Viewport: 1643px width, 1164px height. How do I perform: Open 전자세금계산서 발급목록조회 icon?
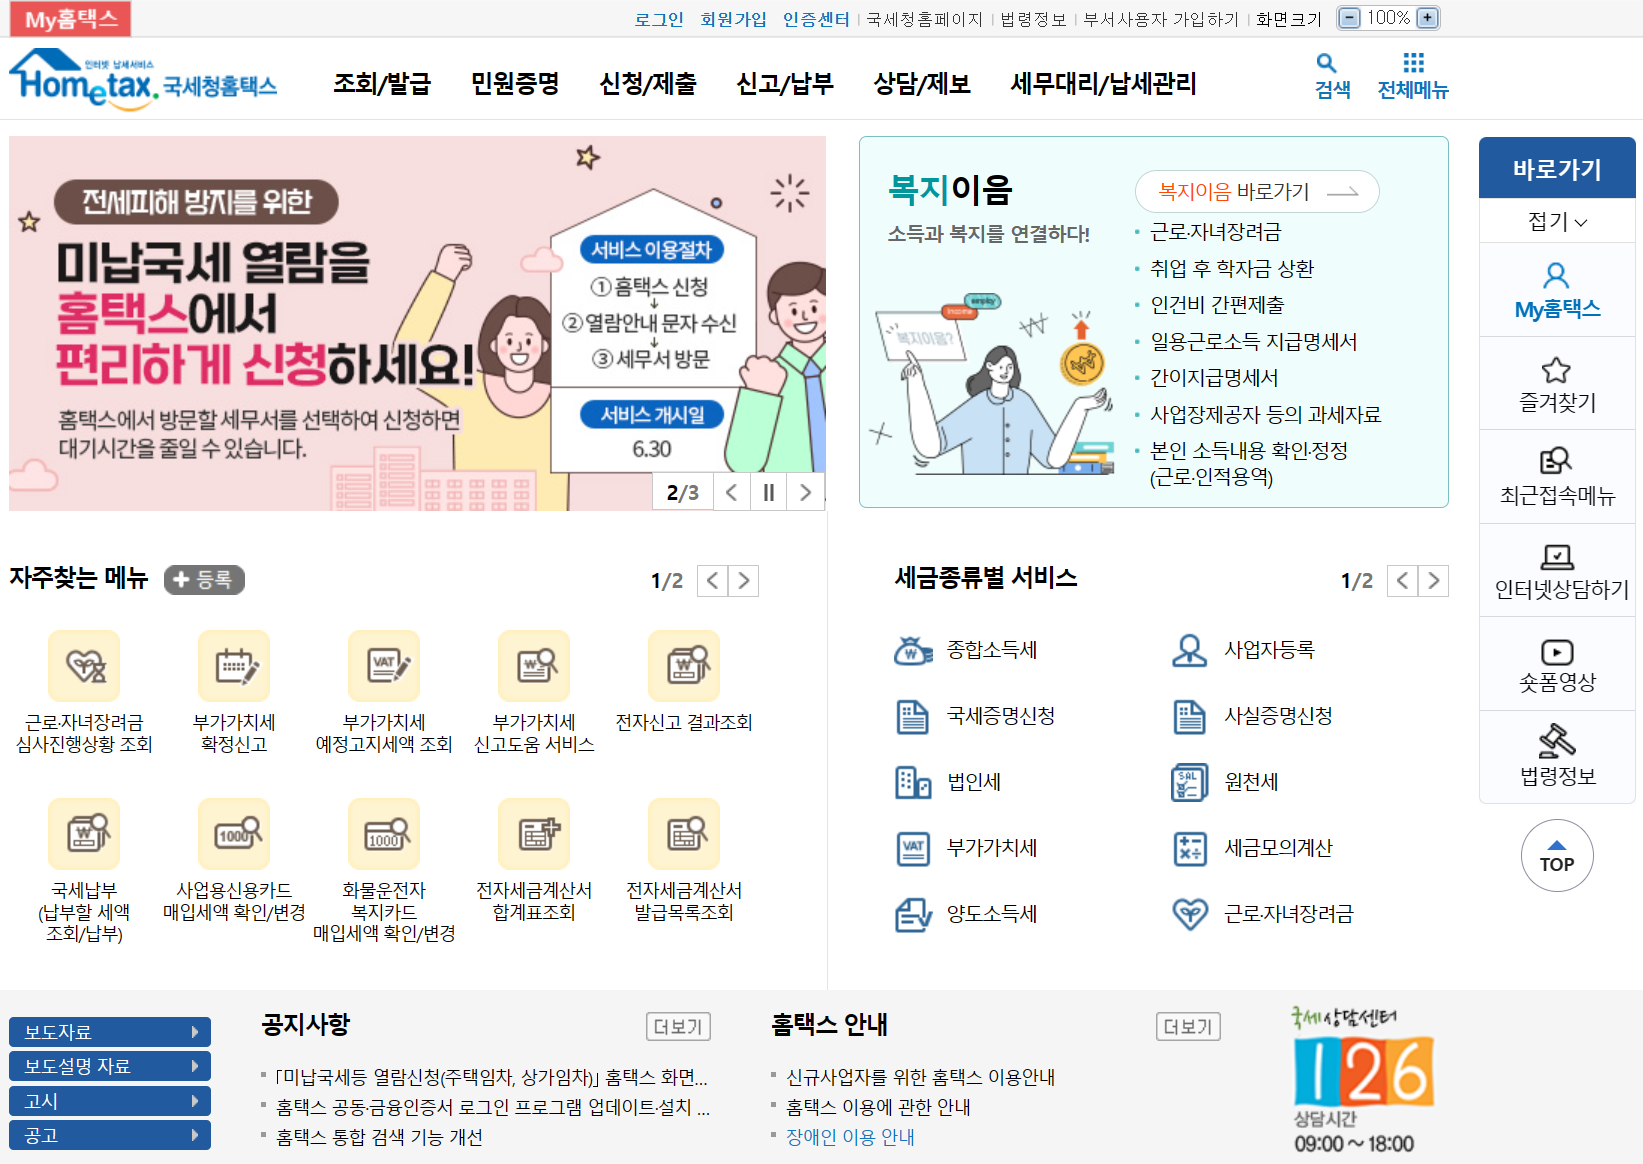pos(684,833)
